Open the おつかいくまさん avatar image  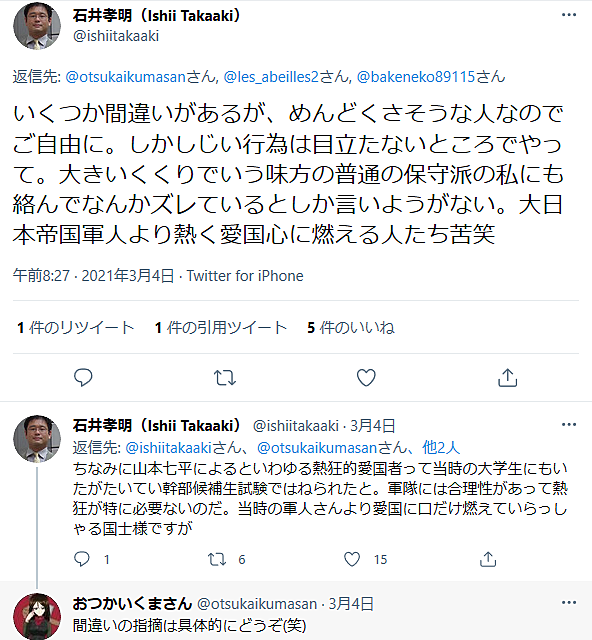tap(37, 616)
